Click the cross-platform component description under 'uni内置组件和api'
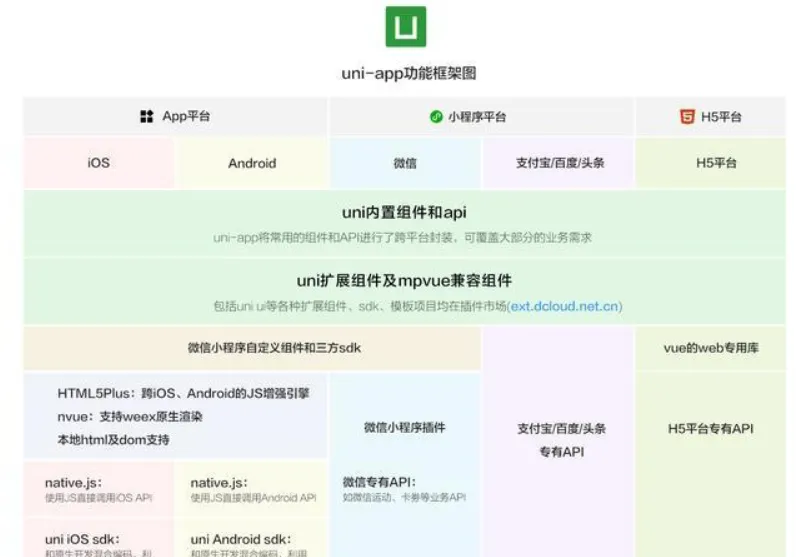Viewport: 803px width, 557px height. coord(403,238)
